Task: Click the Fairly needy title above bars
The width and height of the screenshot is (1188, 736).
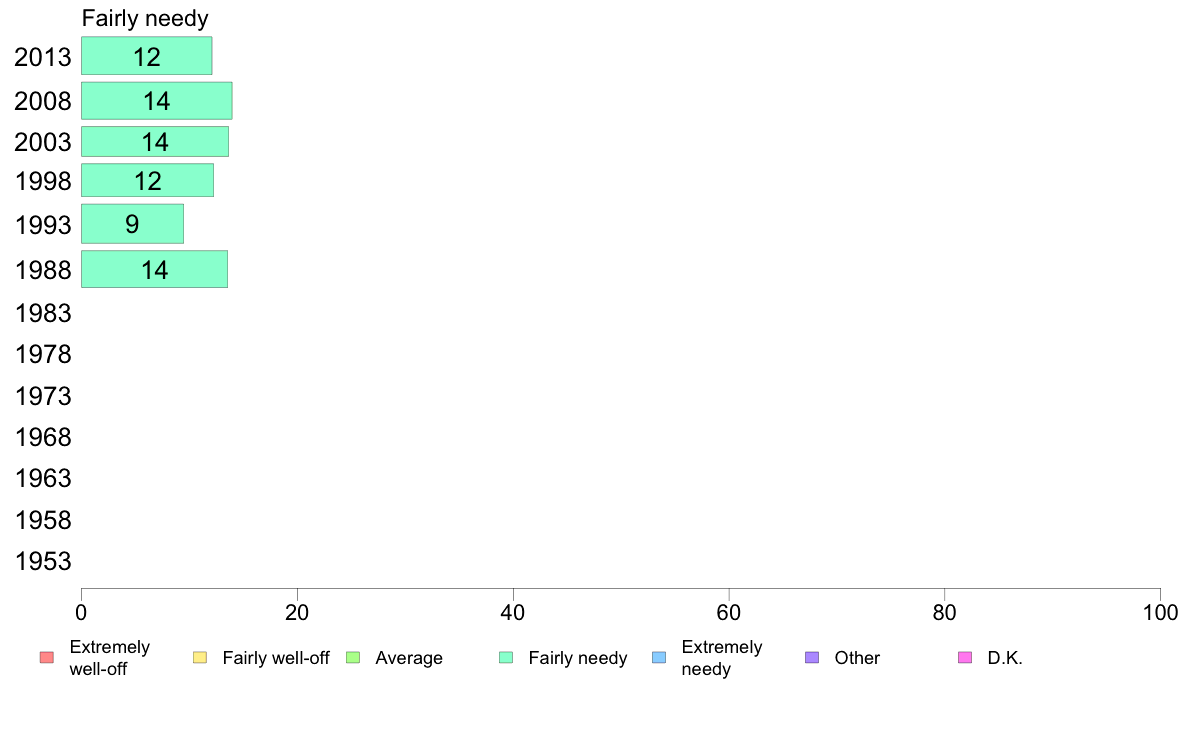Action: [145, 18]
